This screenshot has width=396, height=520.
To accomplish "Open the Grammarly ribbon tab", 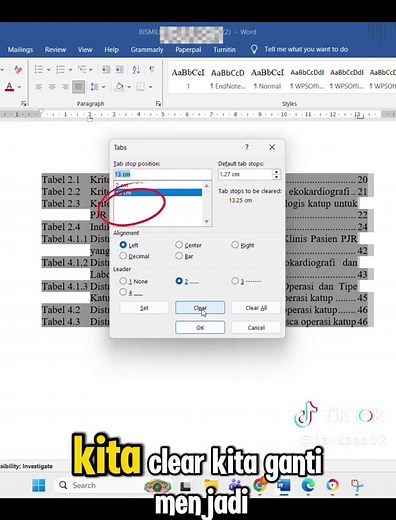I will (x=147, y=50).
